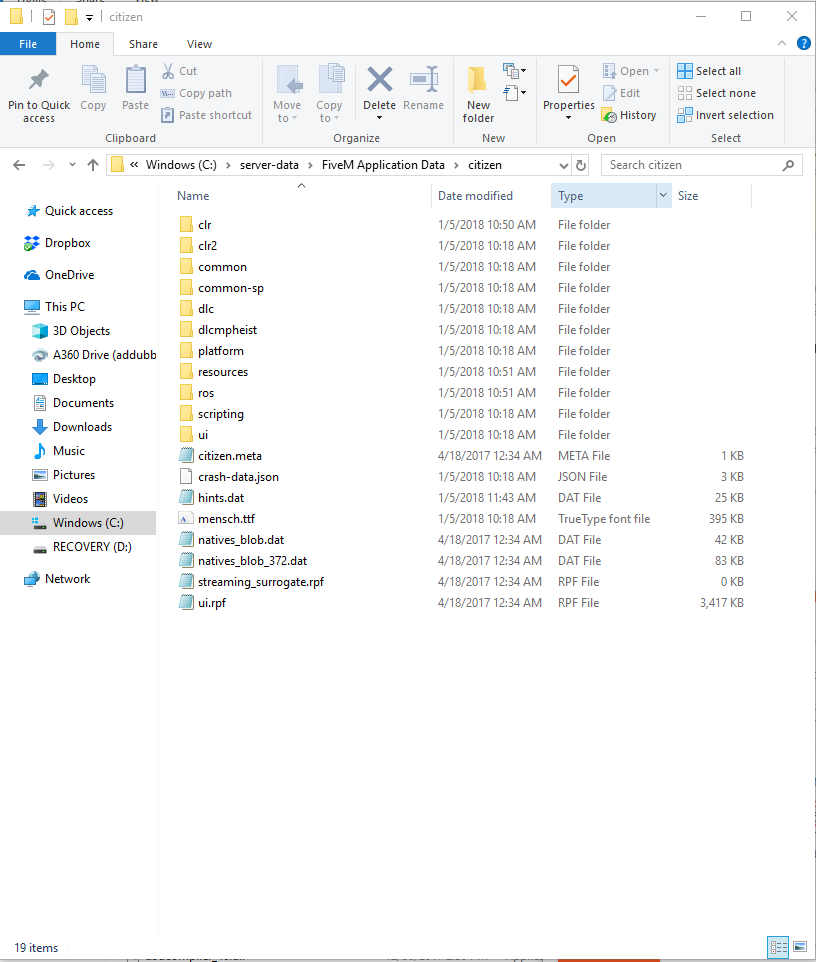This screenshot has height=962, width=816.
Task: Switch to the Home ribbon tab
Action: tap(85, 44)
